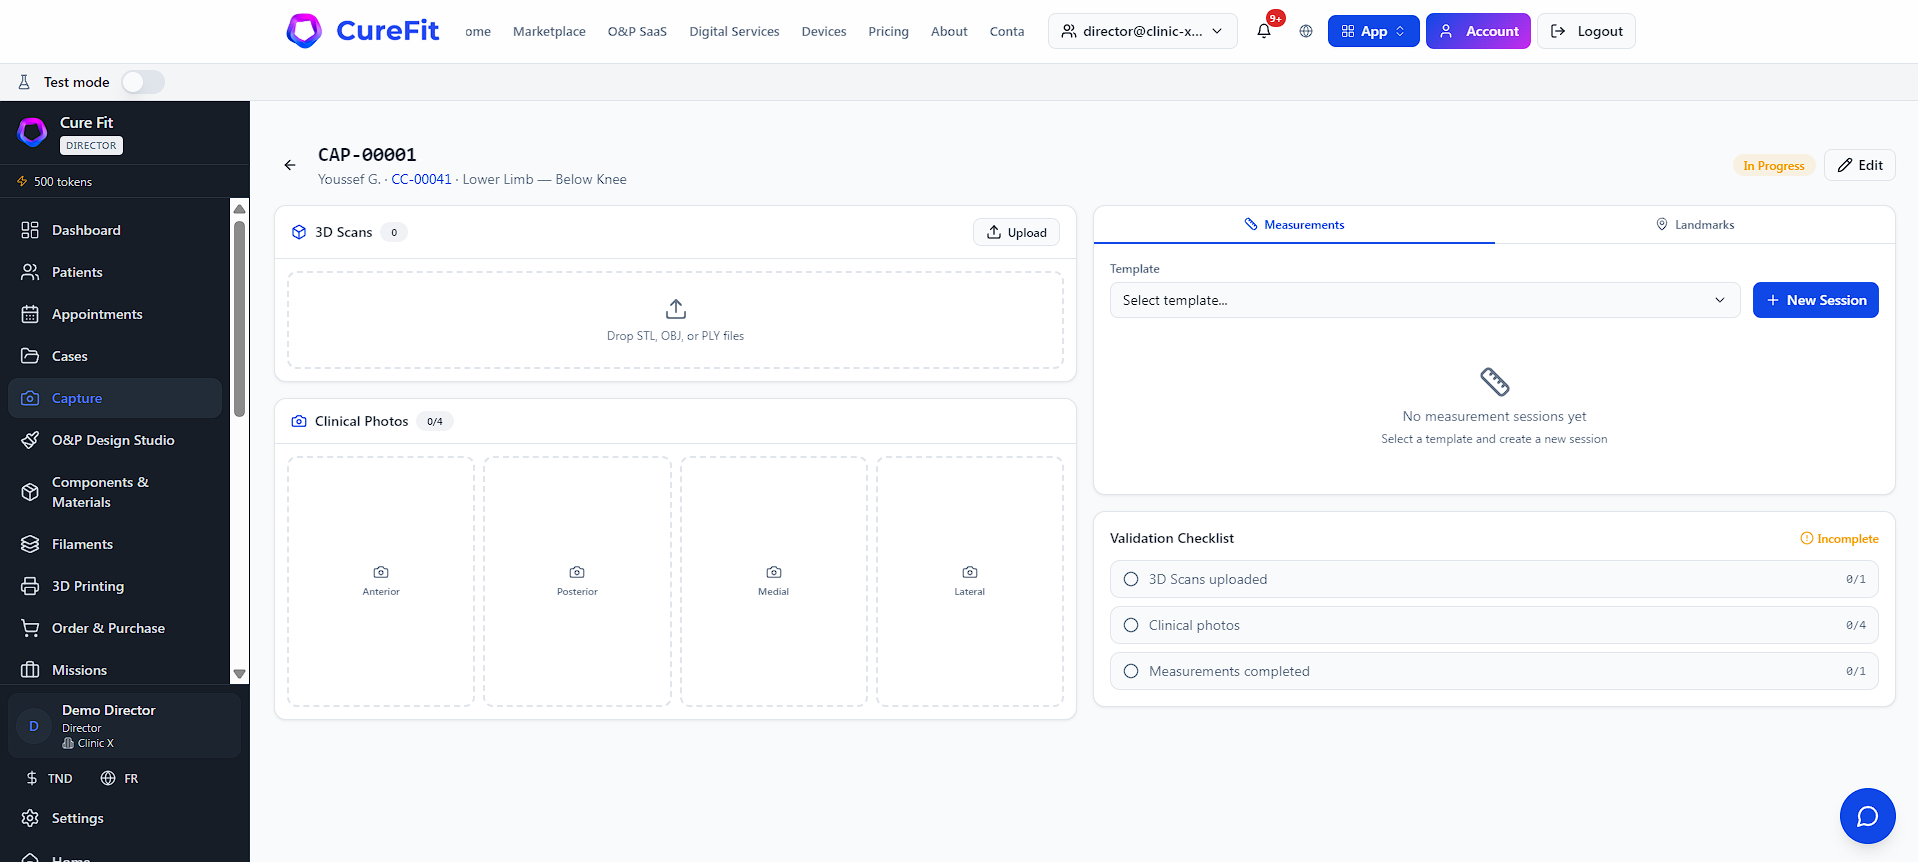
Task: Open Components & Materials in sidebar
Action: [115, 492]
